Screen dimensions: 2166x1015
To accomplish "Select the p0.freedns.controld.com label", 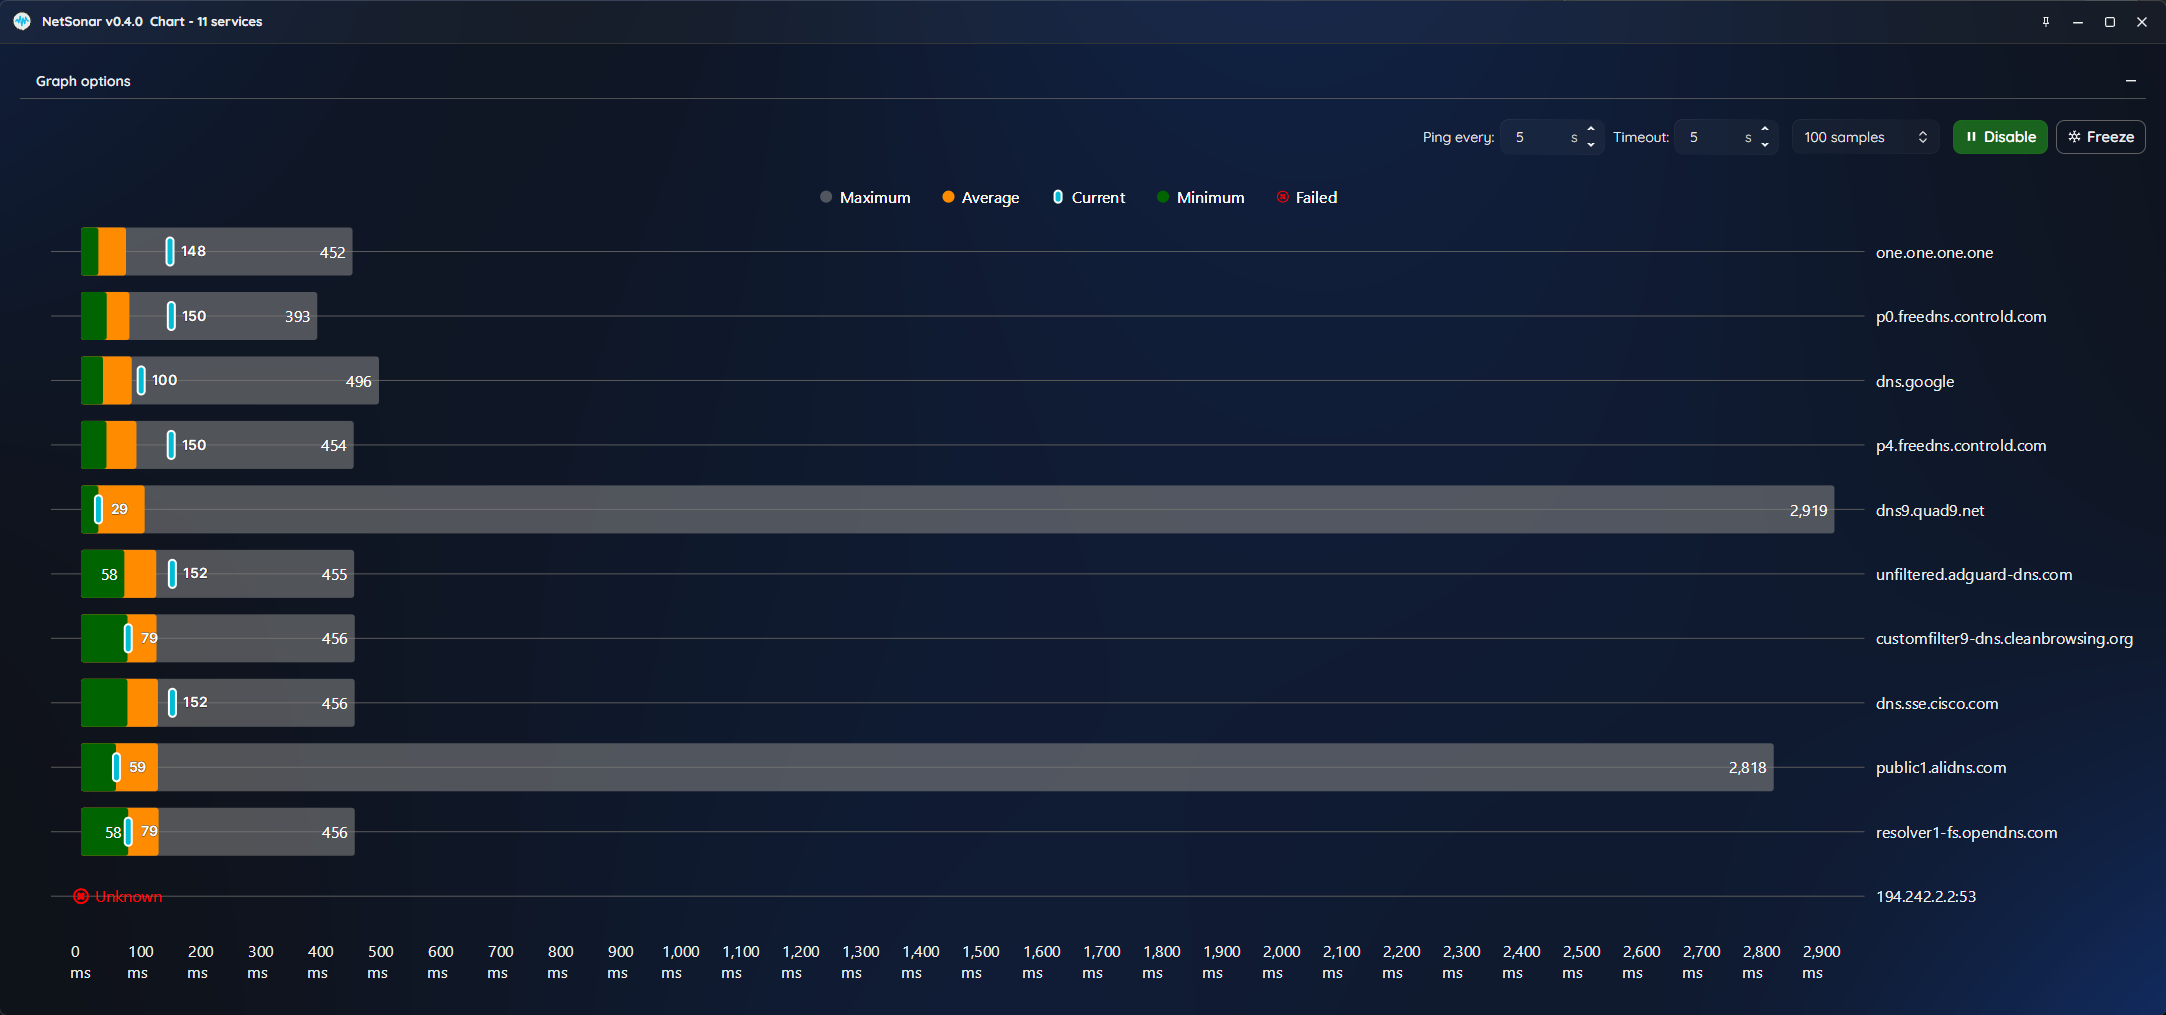I will coord(1961,316).
